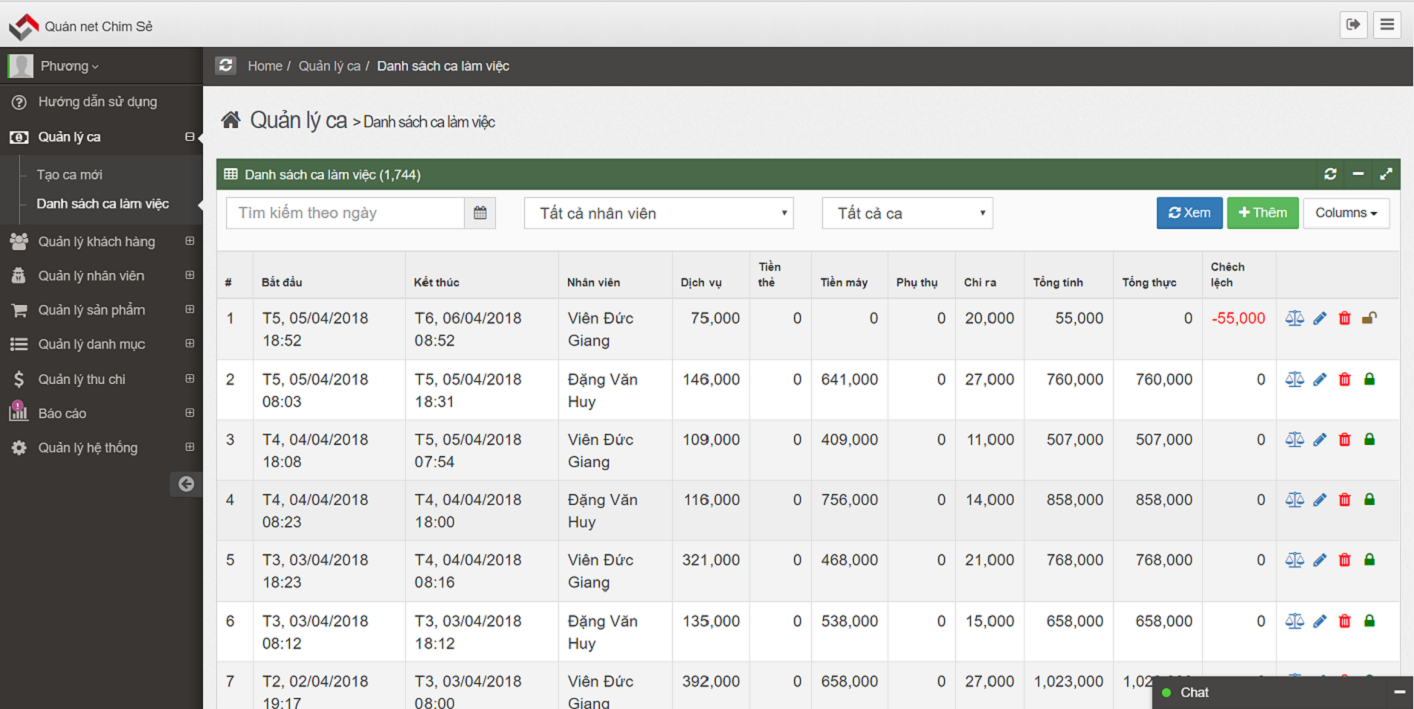The height and width of the screenshot is (709, 1414).
Task: Click the blue 'Xem' button
Action: point(1189,213)
